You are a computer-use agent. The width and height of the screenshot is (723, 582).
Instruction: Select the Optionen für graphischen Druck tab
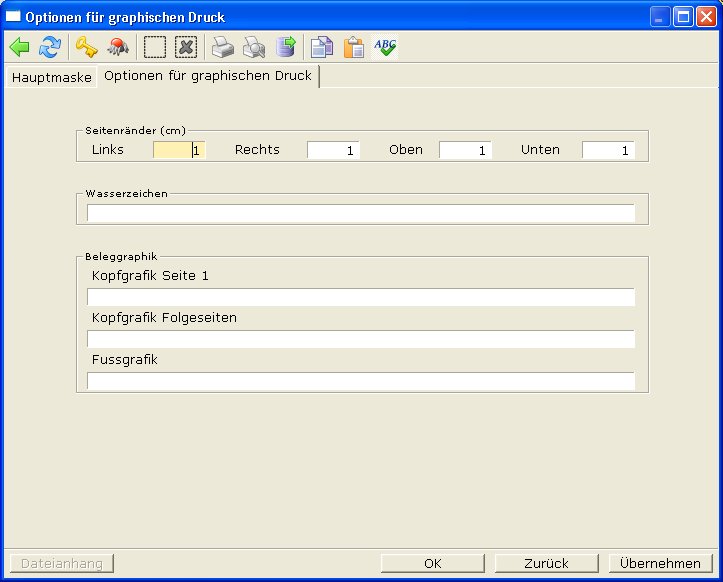(208, 76)
